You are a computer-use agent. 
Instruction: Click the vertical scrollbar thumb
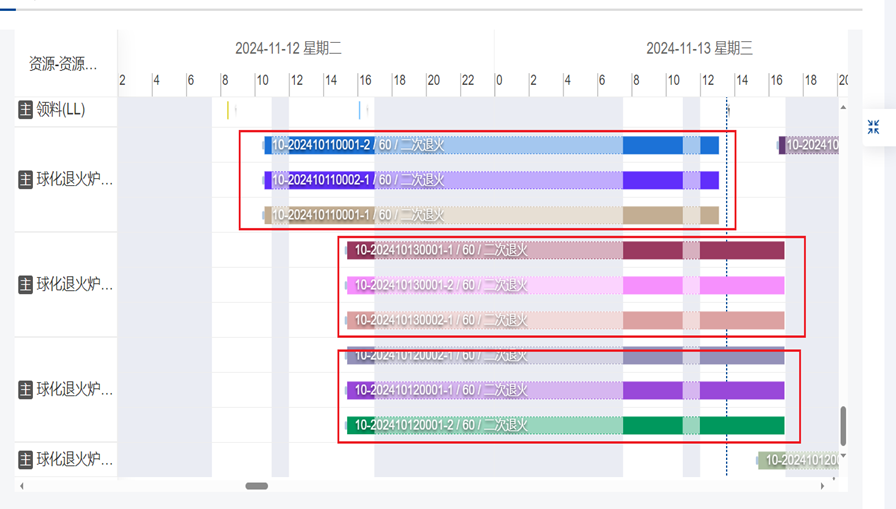(843, 426)
